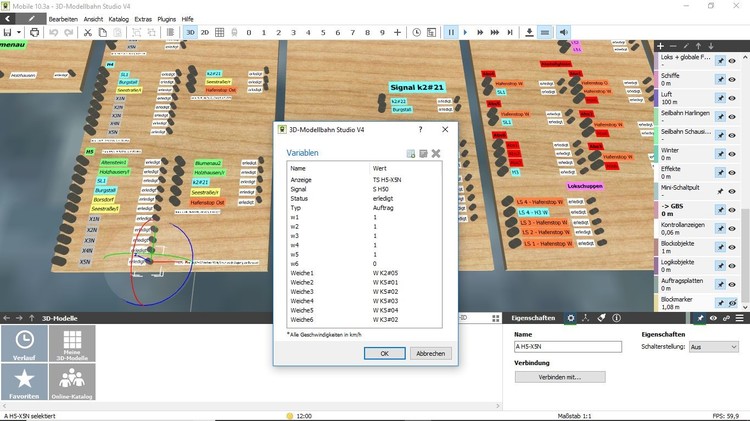Delete the variable with the X icon

click(436, 153)
